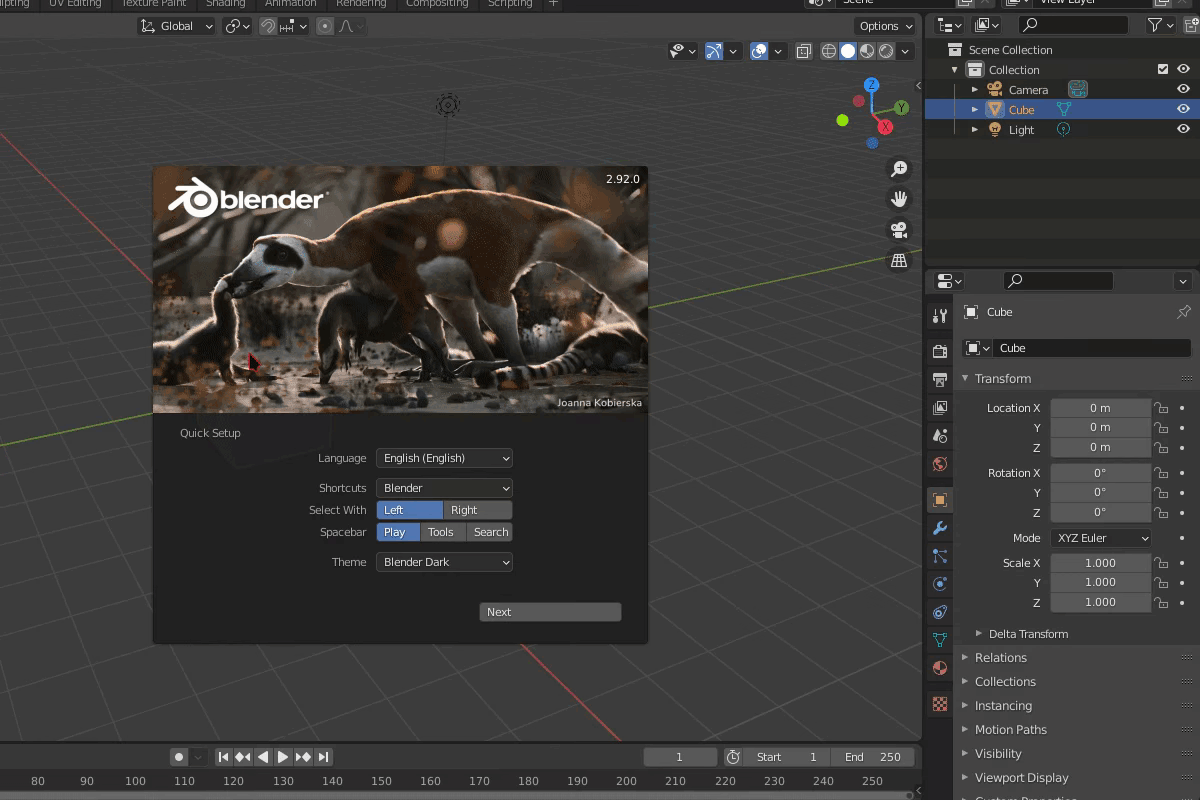This screenshot has width=1200, height=800.
Task: Open the Modifier properties wrench tab
Action: [939, 527]
